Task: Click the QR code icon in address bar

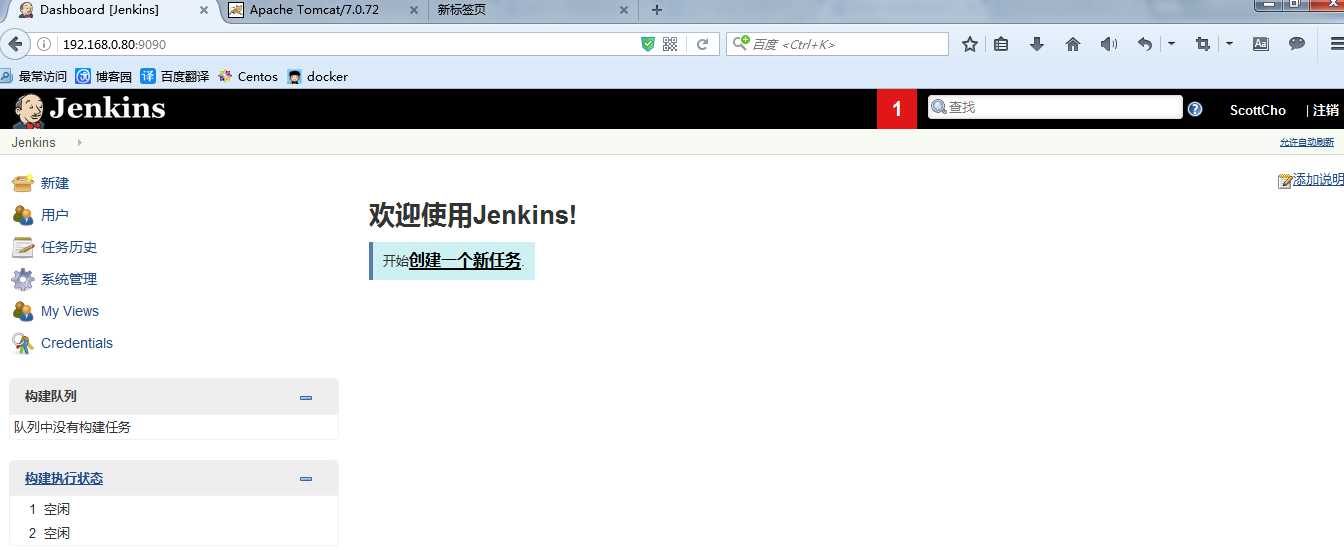Action: click(x=670, y=44)
